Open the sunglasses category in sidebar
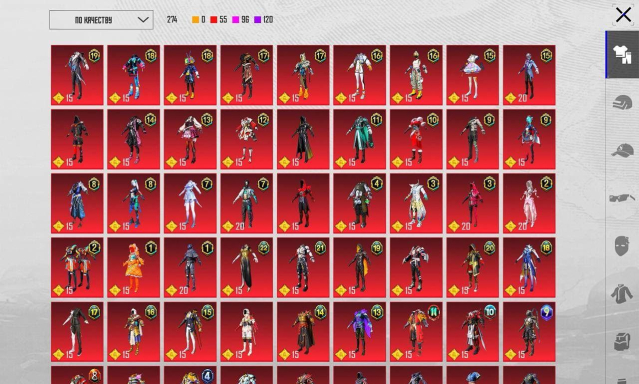Viewport: 639px width, 384px height. tap(622, 198)
